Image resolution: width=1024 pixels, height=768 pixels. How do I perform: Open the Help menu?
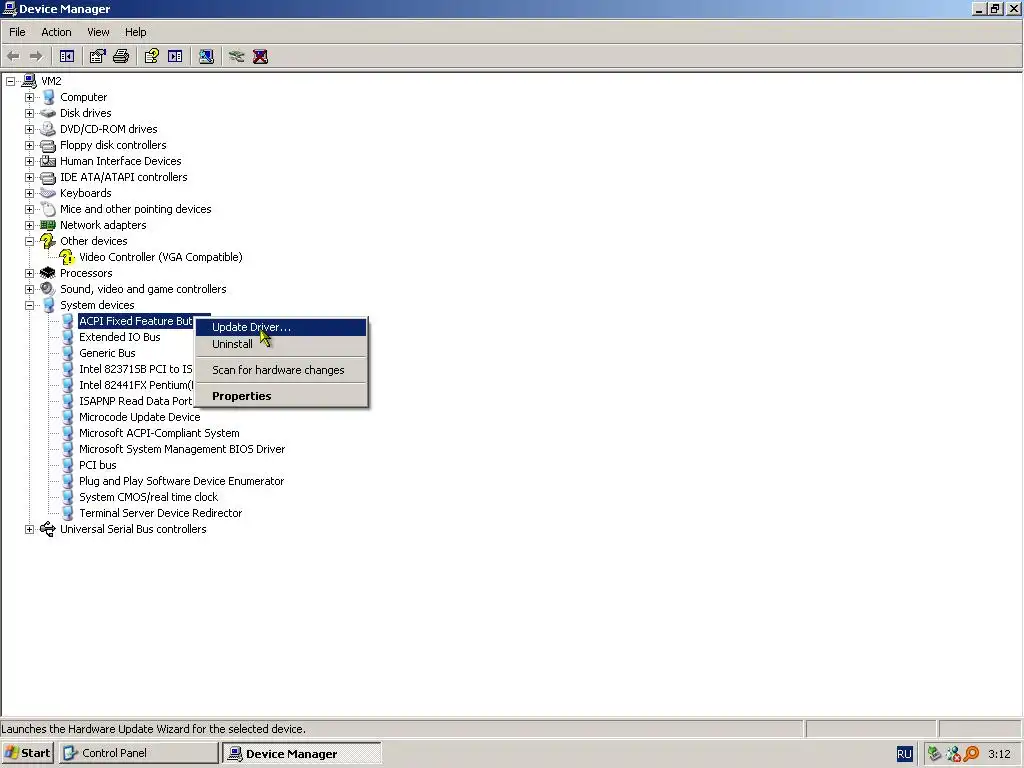[x=135, y=32]
